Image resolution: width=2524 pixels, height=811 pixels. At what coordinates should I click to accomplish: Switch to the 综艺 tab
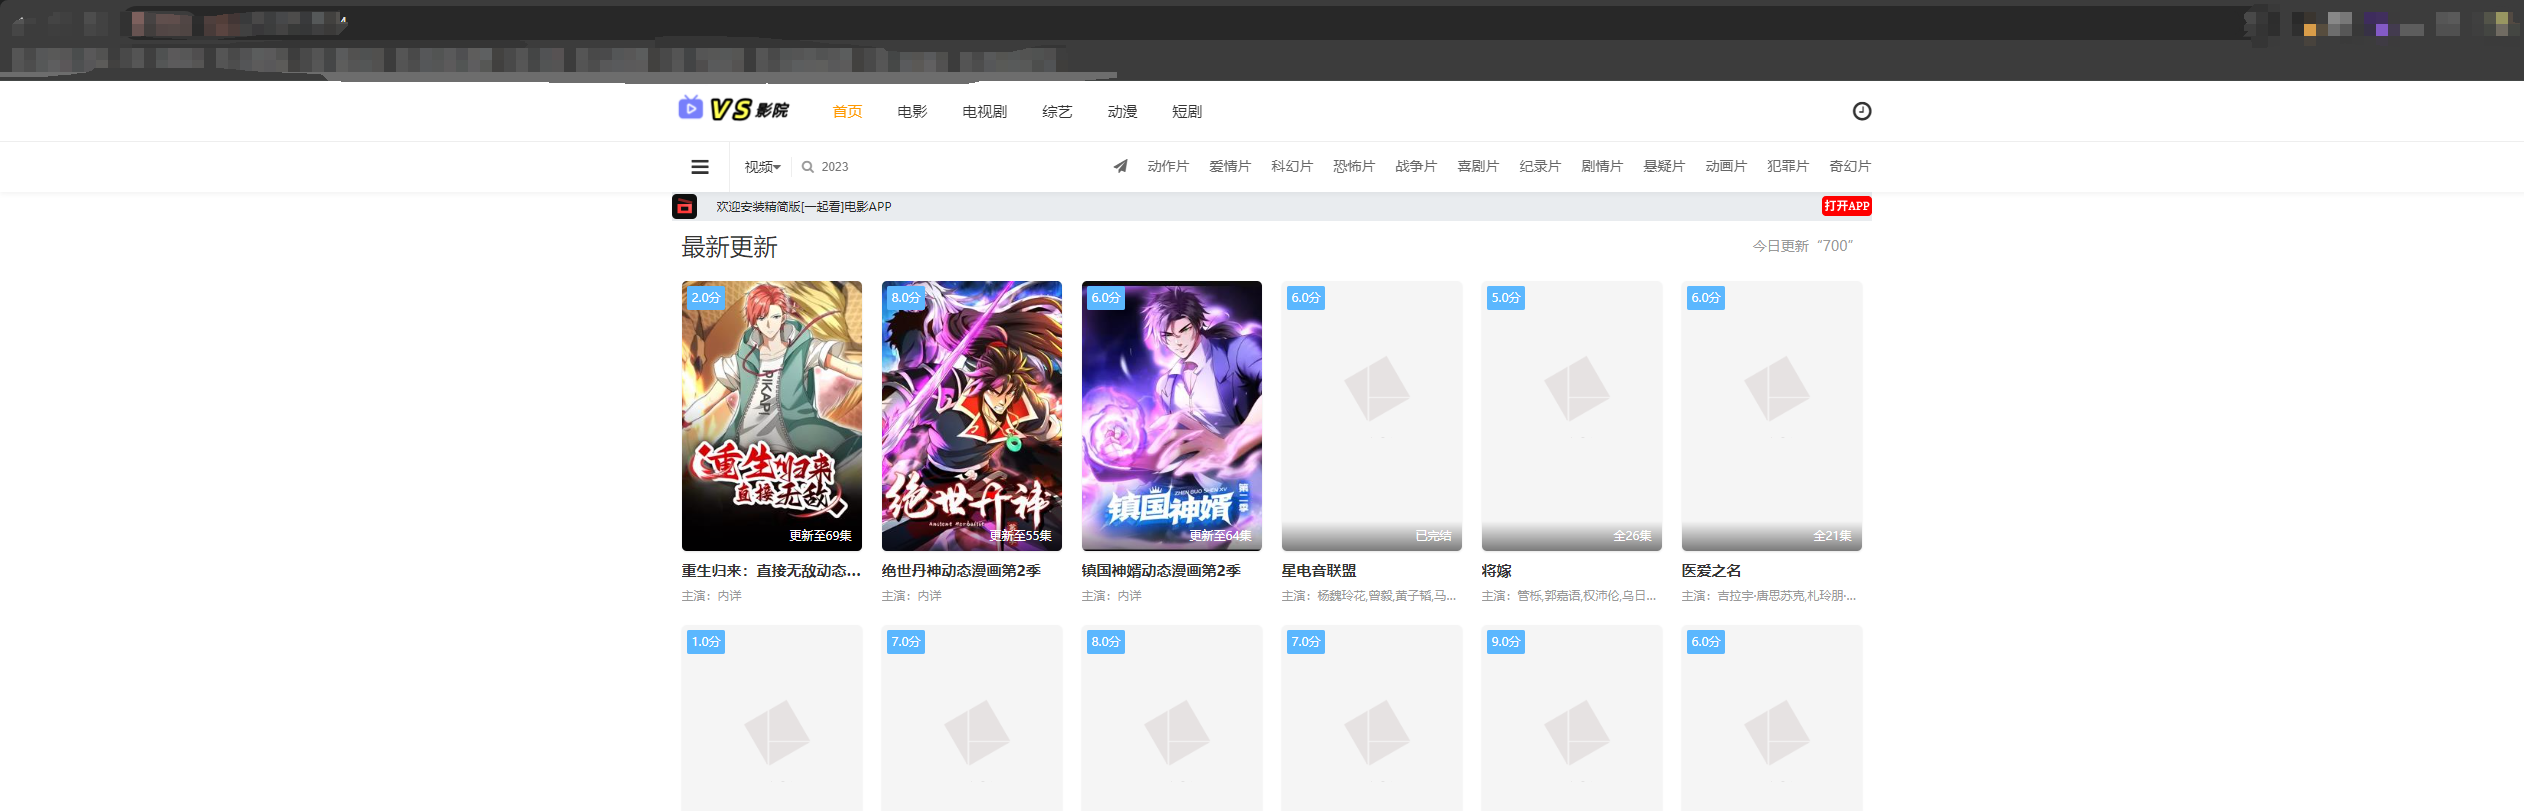click(x=1057, y=111)
